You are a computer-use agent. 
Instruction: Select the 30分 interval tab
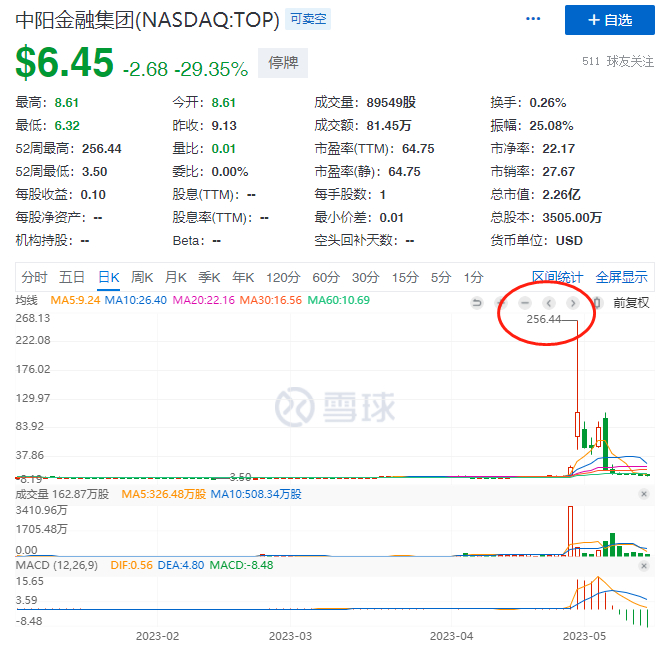click(x=365, y=277)
